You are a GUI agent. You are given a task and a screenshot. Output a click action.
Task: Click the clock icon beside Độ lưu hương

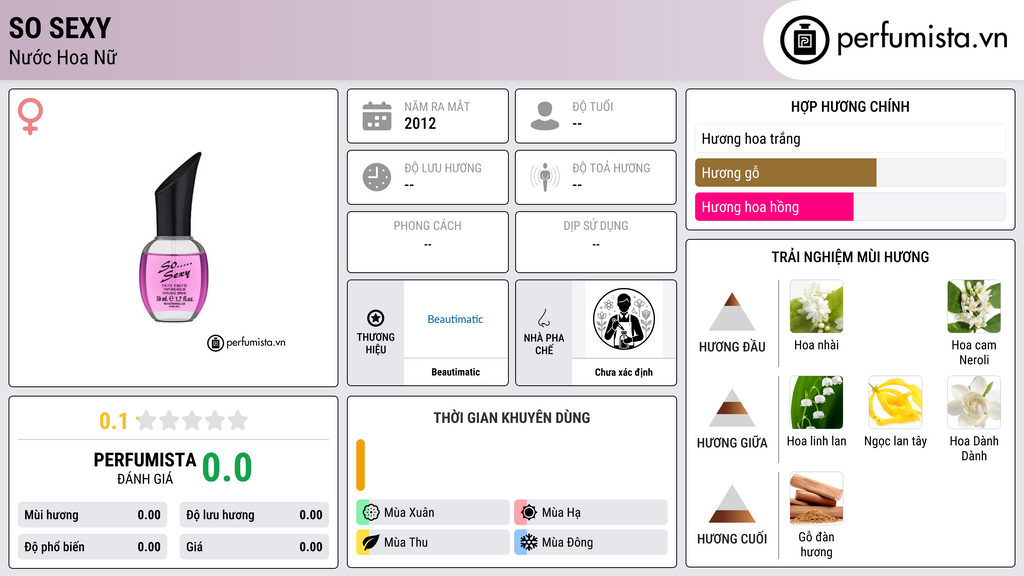[x=377, y=177]
